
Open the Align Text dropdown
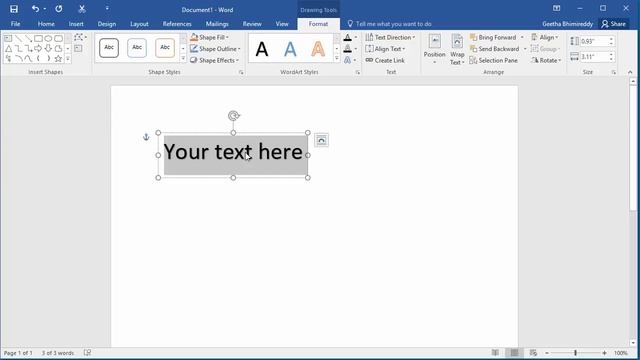pyautogui.click(x=385, y=49)
